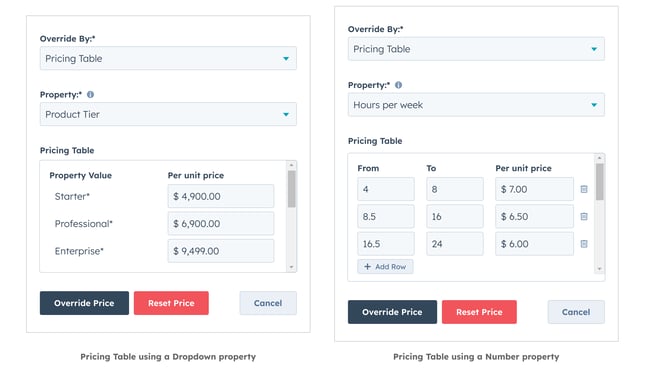This screenshot has height=375, width=659.
Task: Expand the Hours per week property dropdown
Action: tap(476, 105)
